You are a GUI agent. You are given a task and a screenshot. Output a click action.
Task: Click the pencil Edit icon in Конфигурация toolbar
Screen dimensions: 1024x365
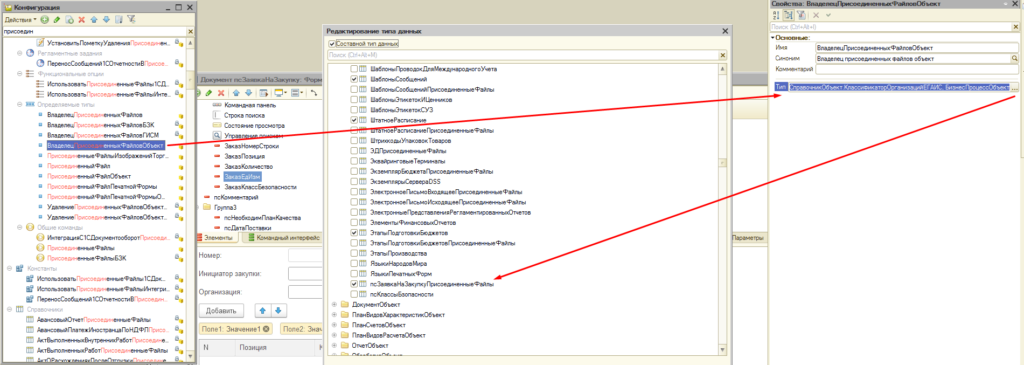pyautogui.click(x=57, y=20)
